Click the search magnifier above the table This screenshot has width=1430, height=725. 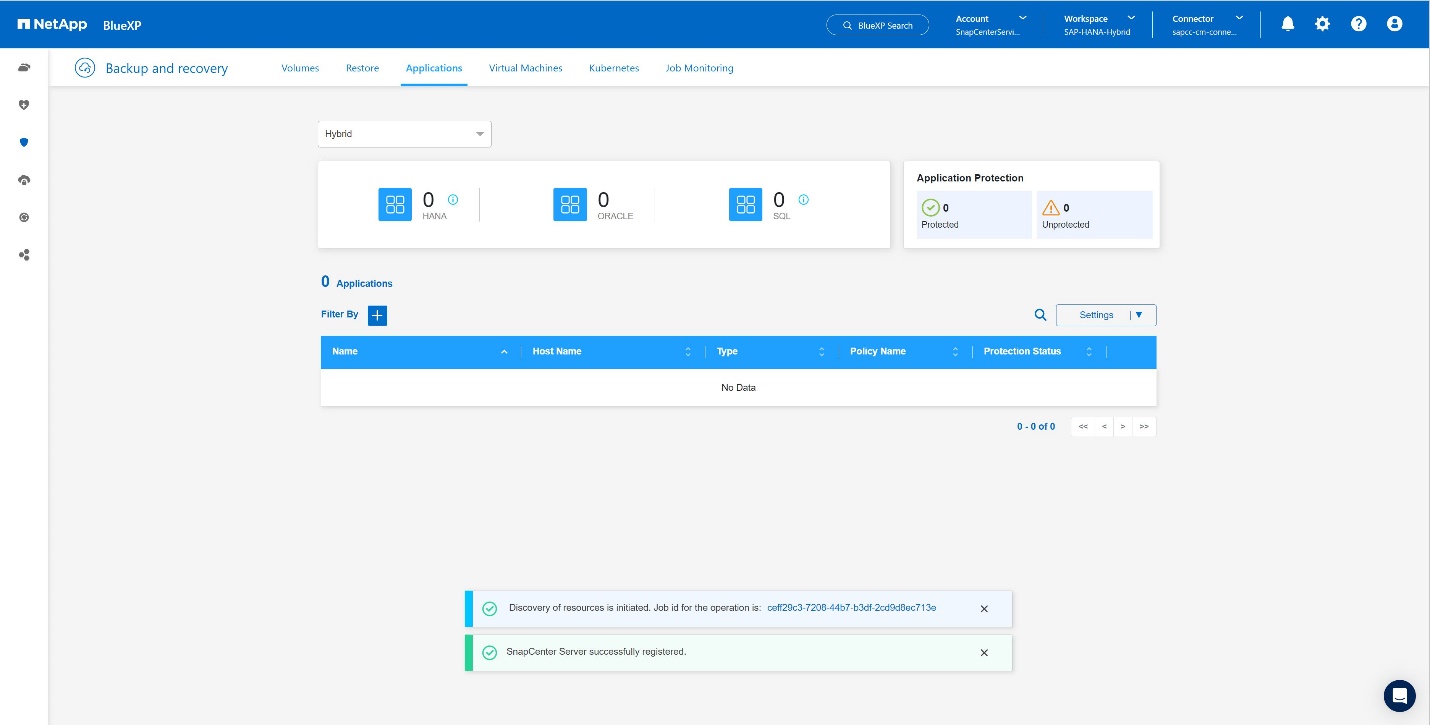pyautogui.click(x=1040, y=315)
